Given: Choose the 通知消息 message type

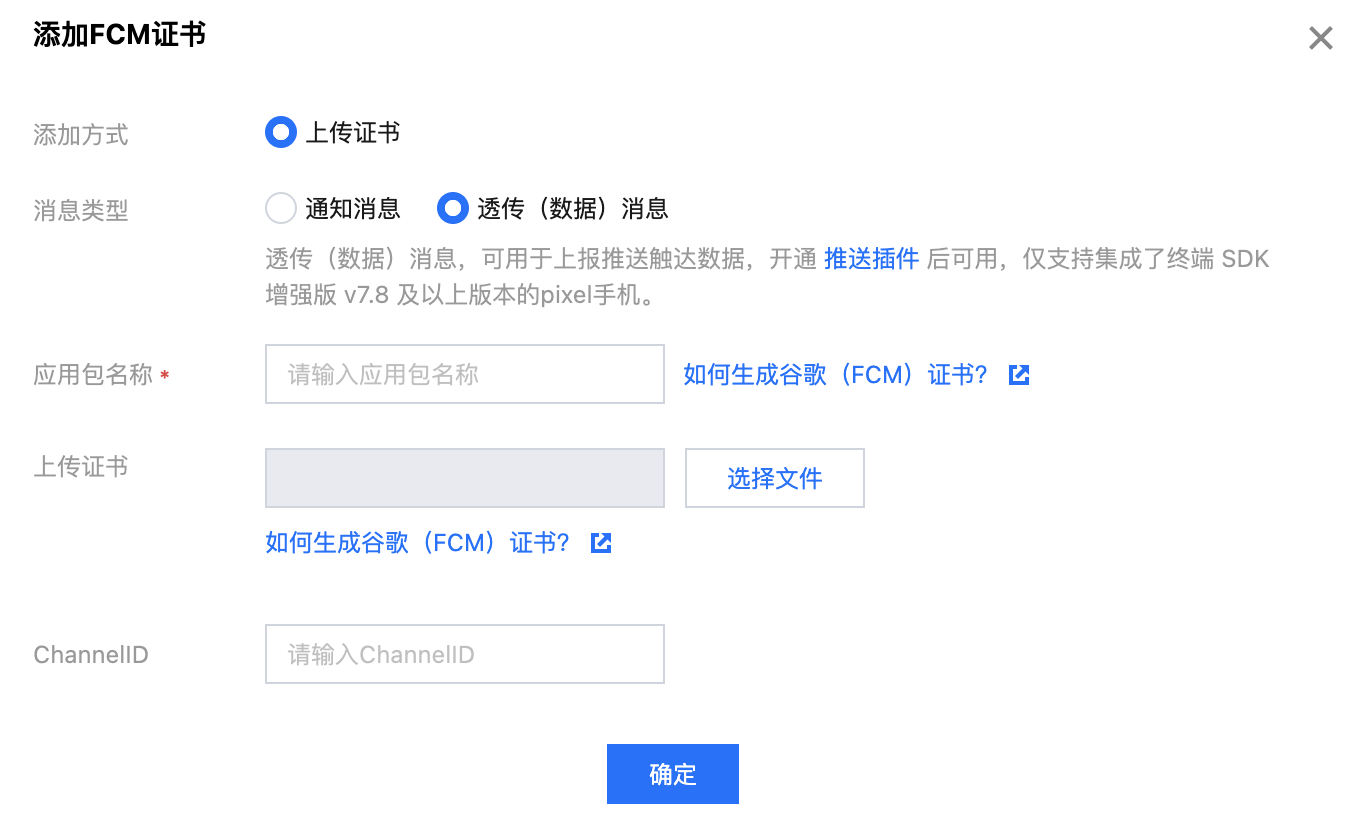Looking at the screenshot, I should coord(281,208).
